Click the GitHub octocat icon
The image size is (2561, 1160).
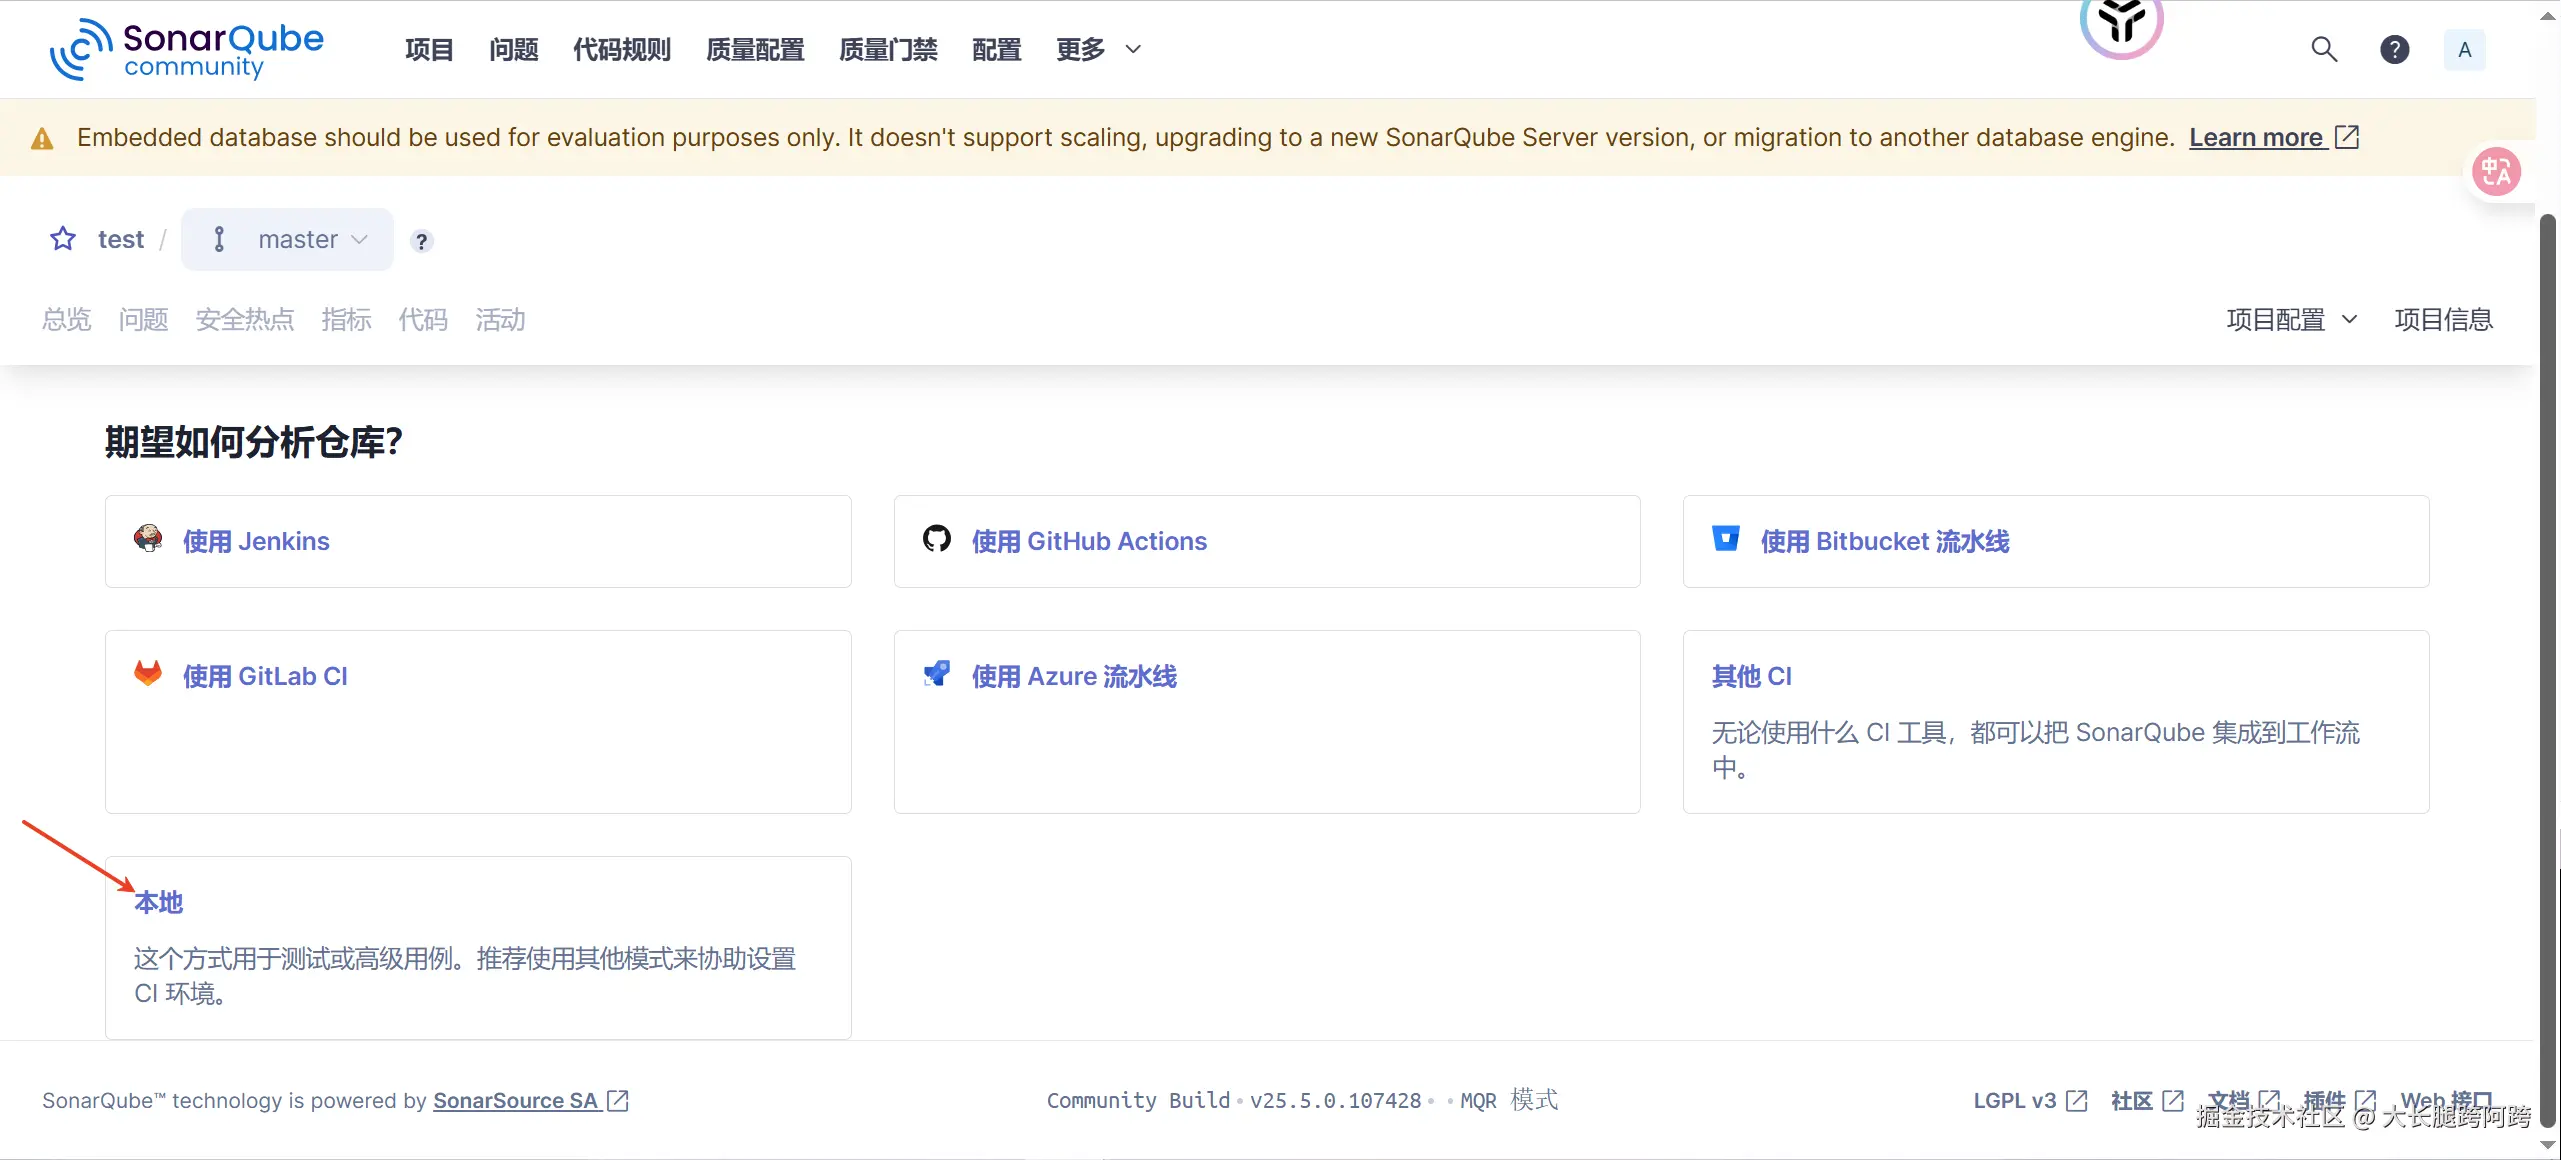(937, 539)
